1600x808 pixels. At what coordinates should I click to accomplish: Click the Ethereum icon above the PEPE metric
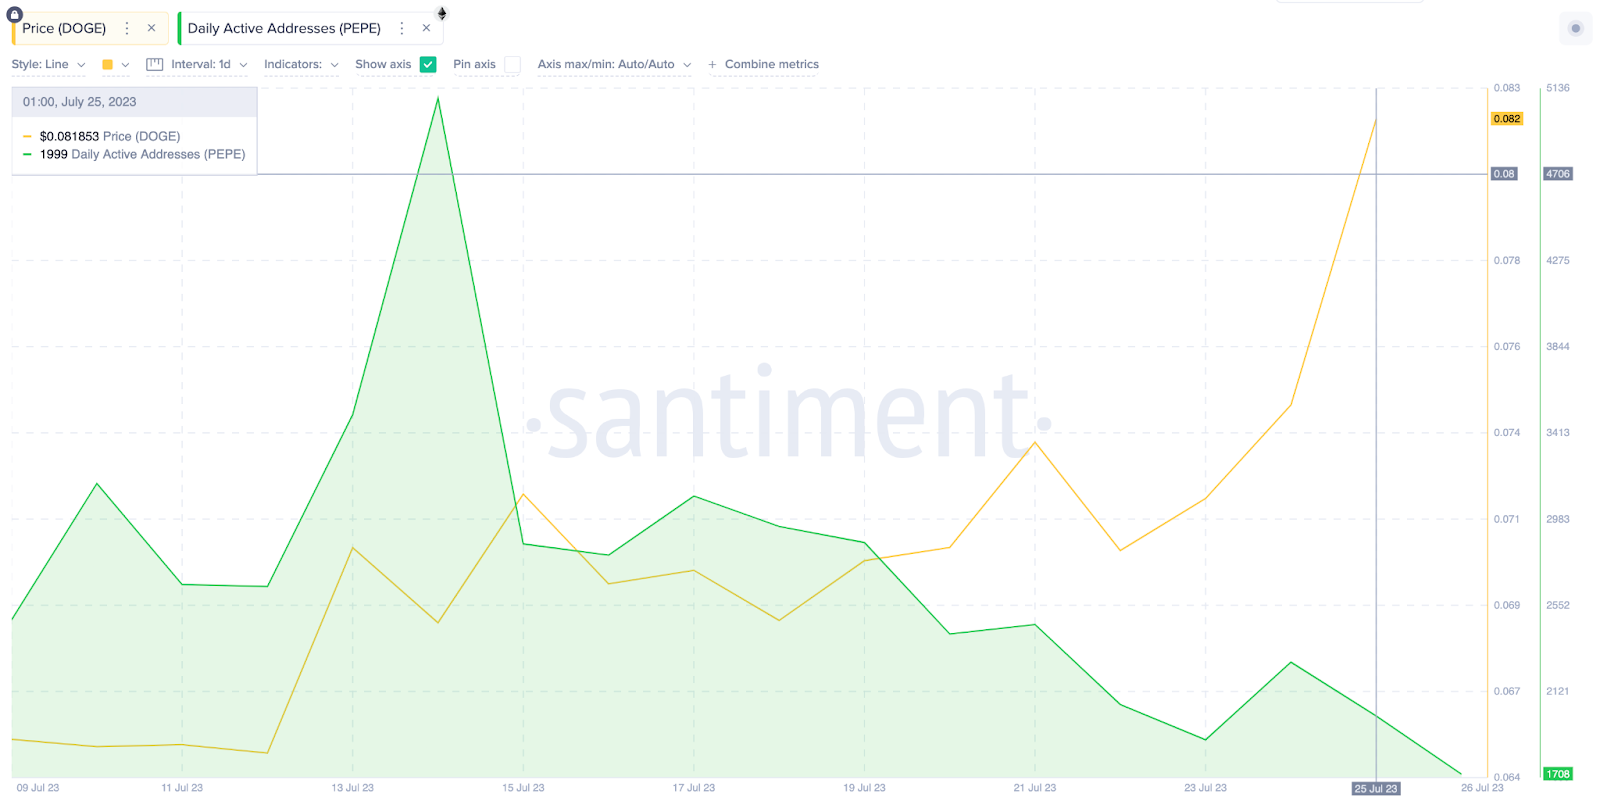[442, 13]
